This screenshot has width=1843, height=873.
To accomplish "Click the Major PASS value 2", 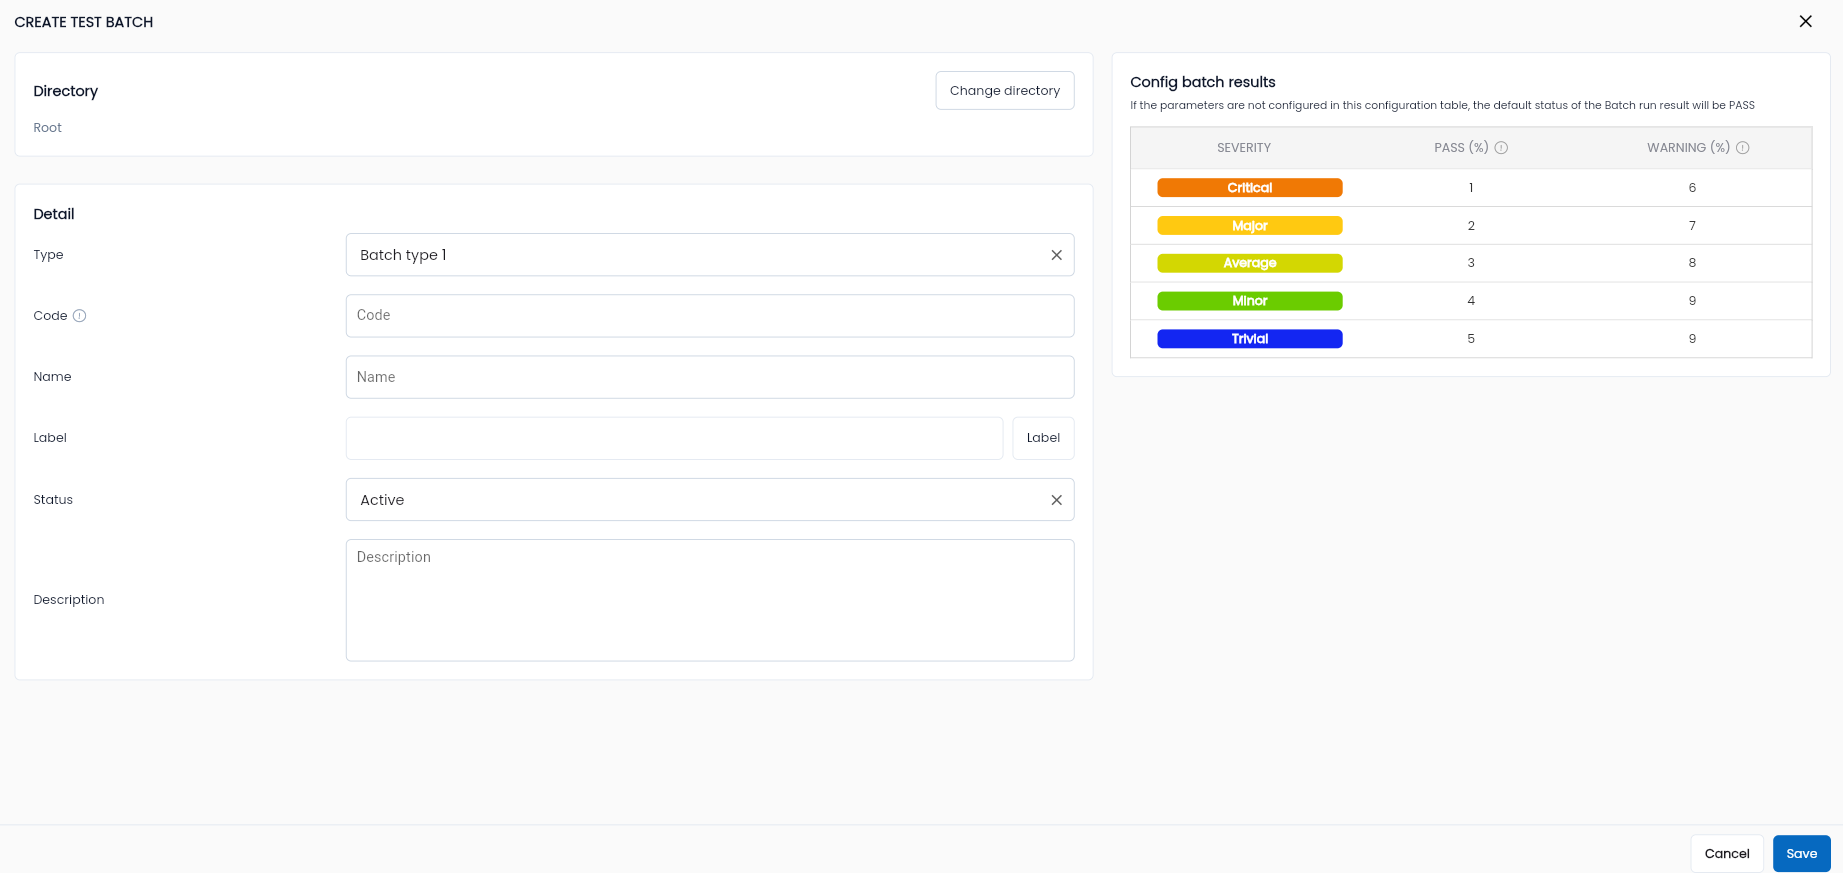I will [1471, 226].
